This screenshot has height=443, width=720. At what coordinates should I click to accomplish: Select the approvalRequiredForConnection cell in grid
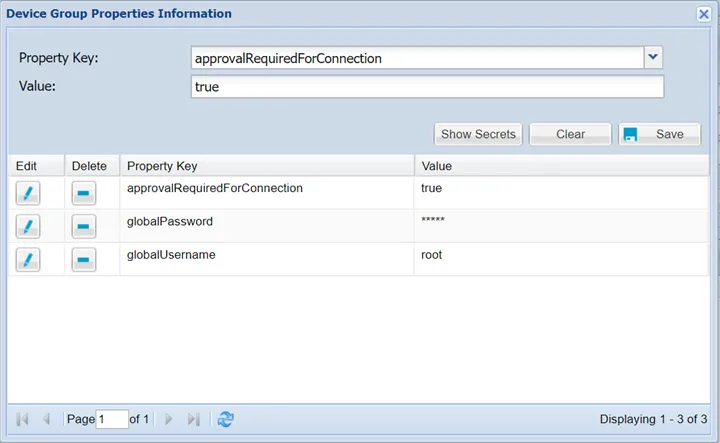(267, 193)
